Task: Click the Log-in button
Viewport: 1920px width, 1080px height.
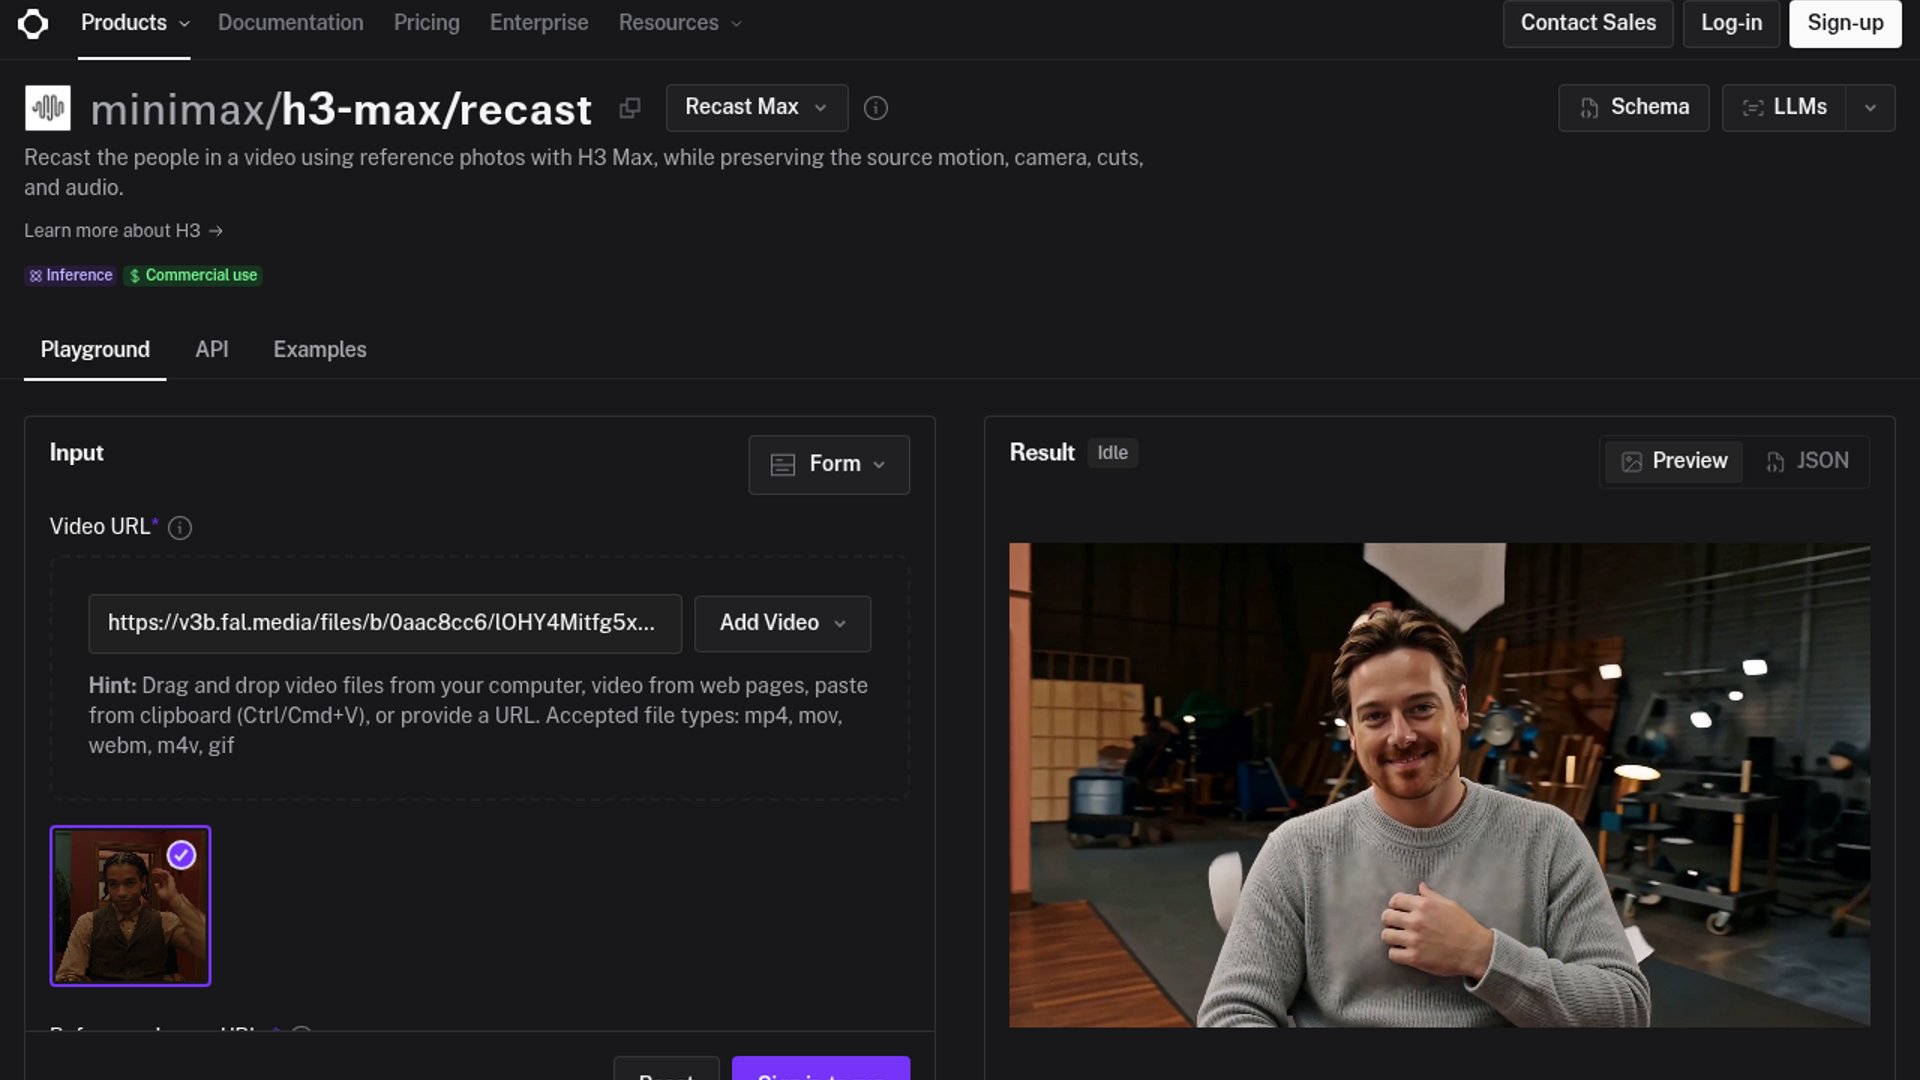Action: click(x=1731, y=23)
